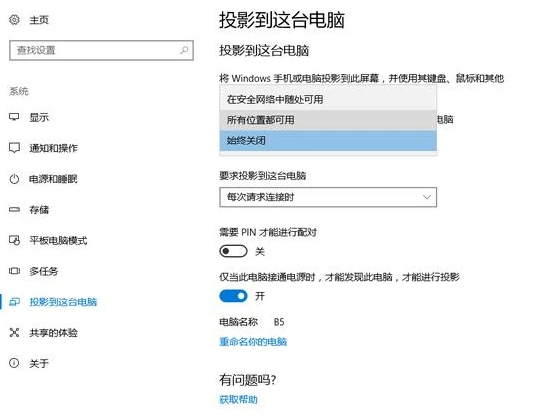Click the search magnifier icon
This screenshot has height=420, width=541.
[184, 50]
